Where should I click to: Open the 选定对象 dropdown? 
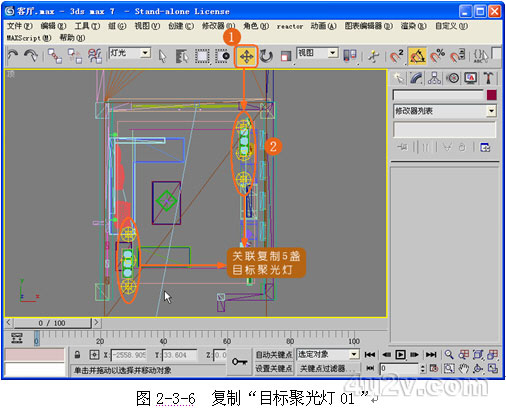[x=355, y=354]
